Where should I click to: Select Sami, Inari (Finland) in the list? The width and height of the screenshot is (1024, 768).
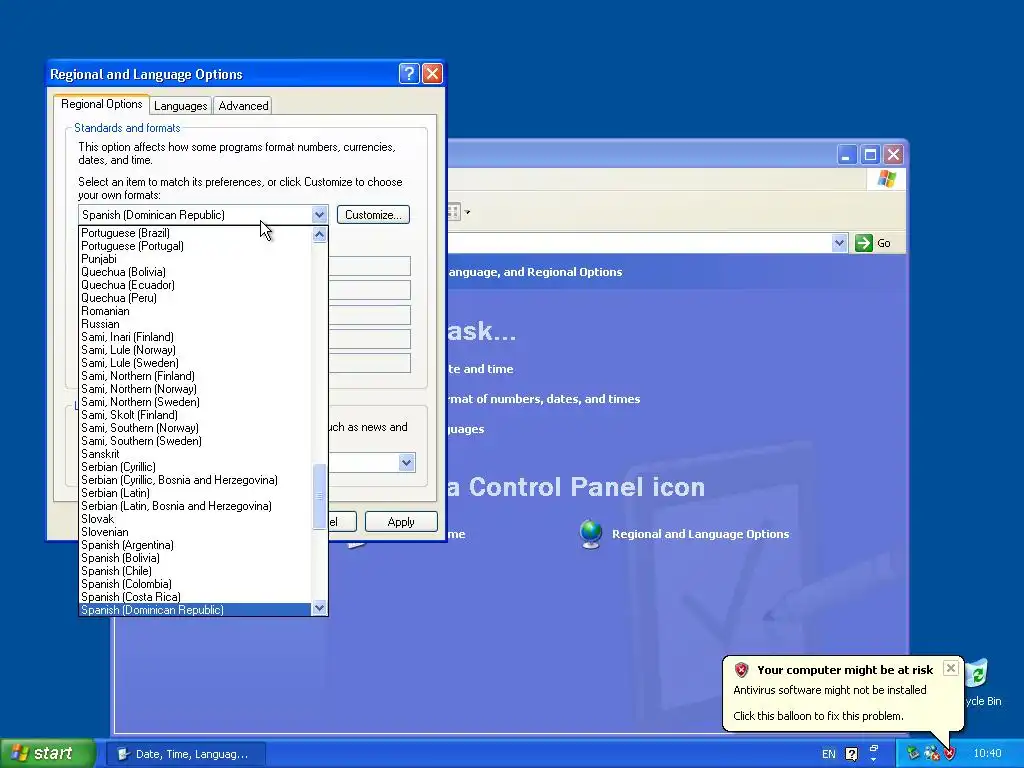195,337
